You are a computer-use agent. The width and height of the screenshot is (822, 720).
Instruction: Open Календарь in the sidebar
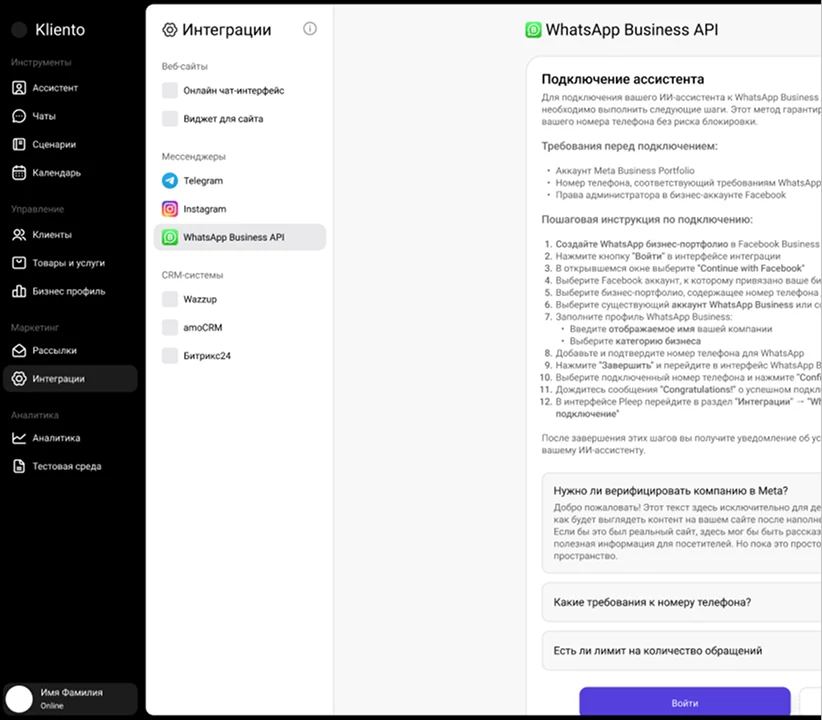56,173
